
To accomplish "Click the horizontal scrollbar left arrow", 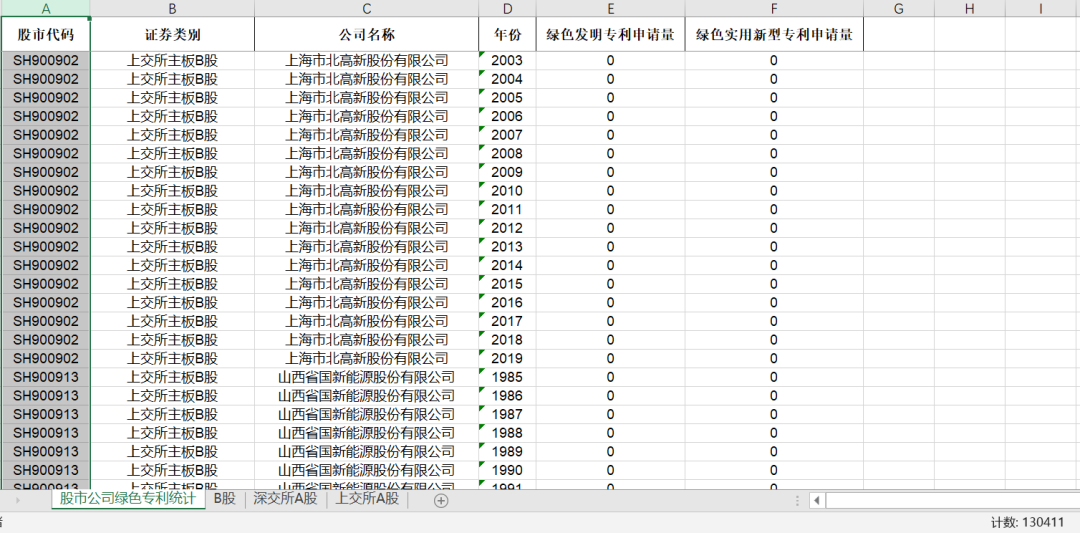I will point(817,501).
